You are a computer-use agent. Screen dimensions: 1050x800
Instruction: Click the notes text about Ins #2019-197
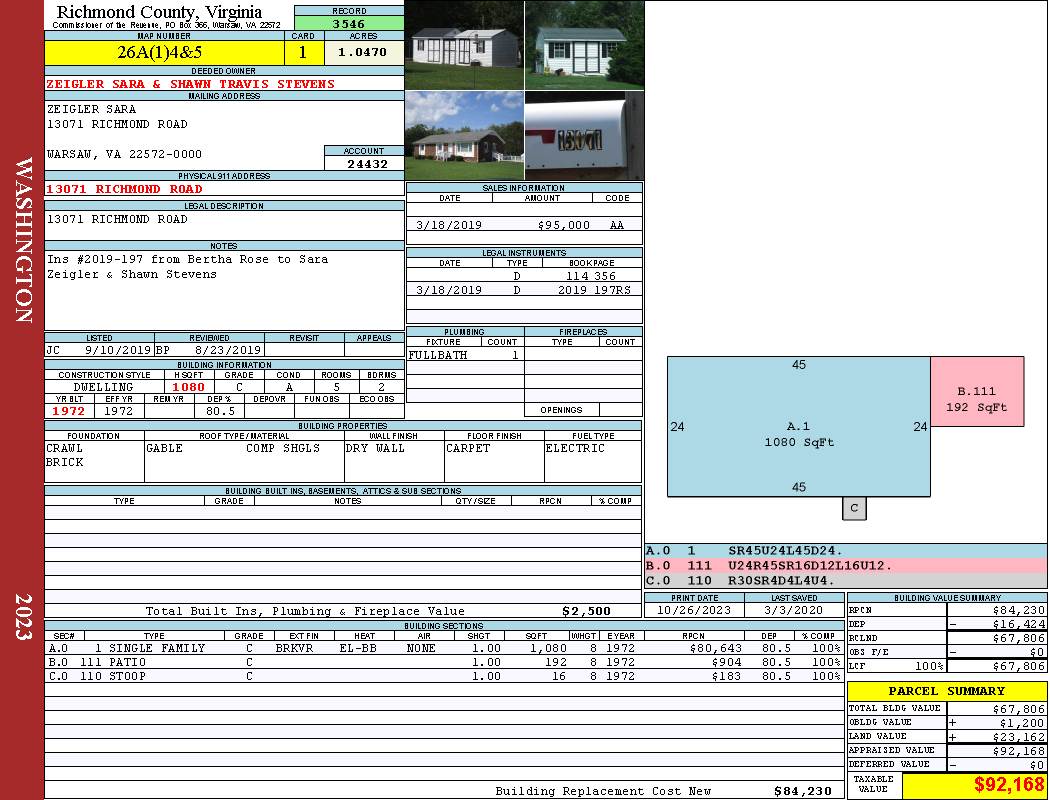click(x=188, y=266)
